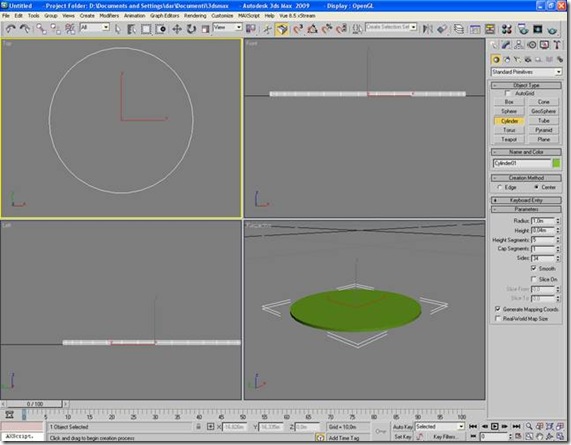This screenshot has width=571, height=445.
Task: Click the Quick Render teapot icon
Action: [552, 29]
